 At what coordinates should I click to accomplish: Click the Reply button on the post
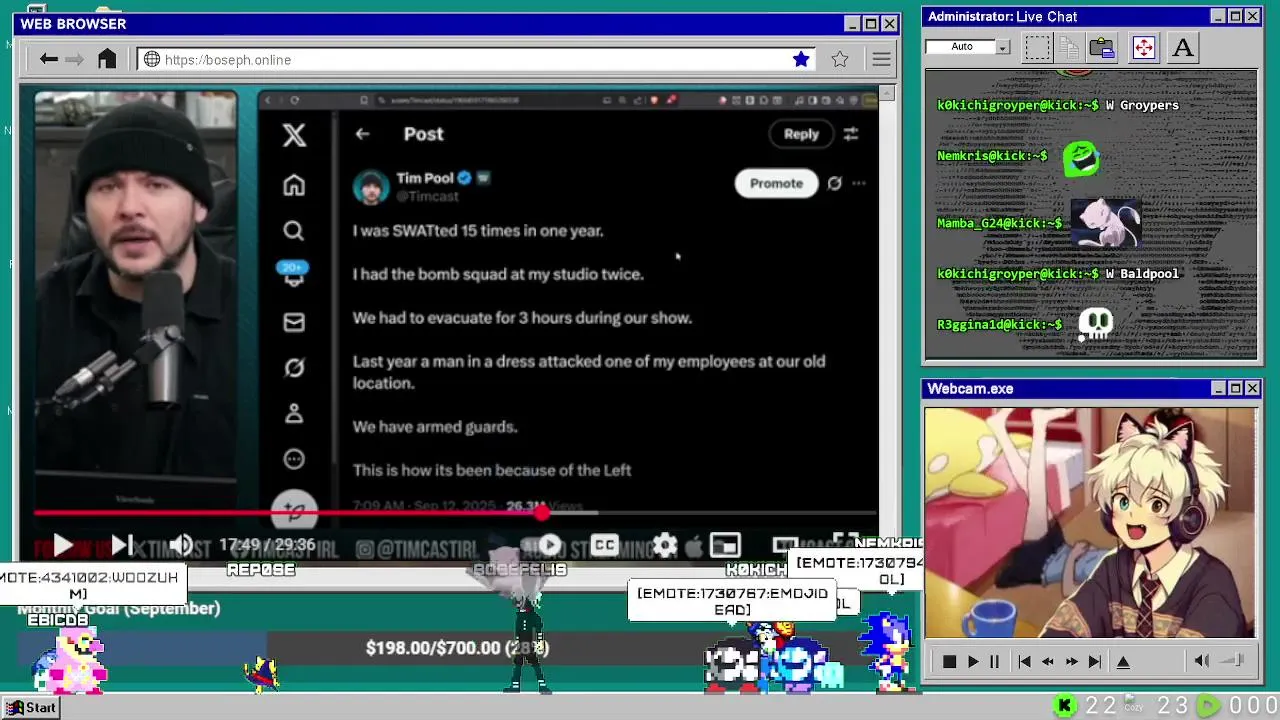[x=801, y=134]
